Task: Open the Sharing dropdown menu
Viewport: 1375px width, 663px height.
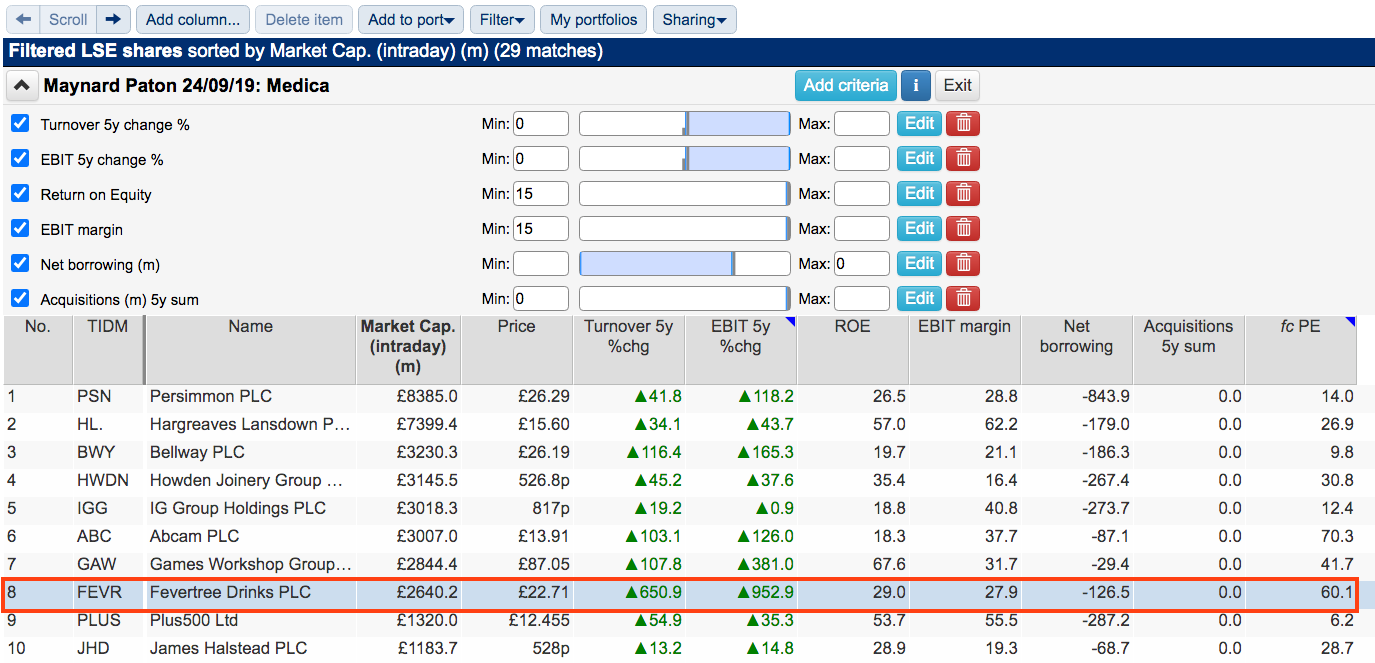Action: tap(694, 19)
